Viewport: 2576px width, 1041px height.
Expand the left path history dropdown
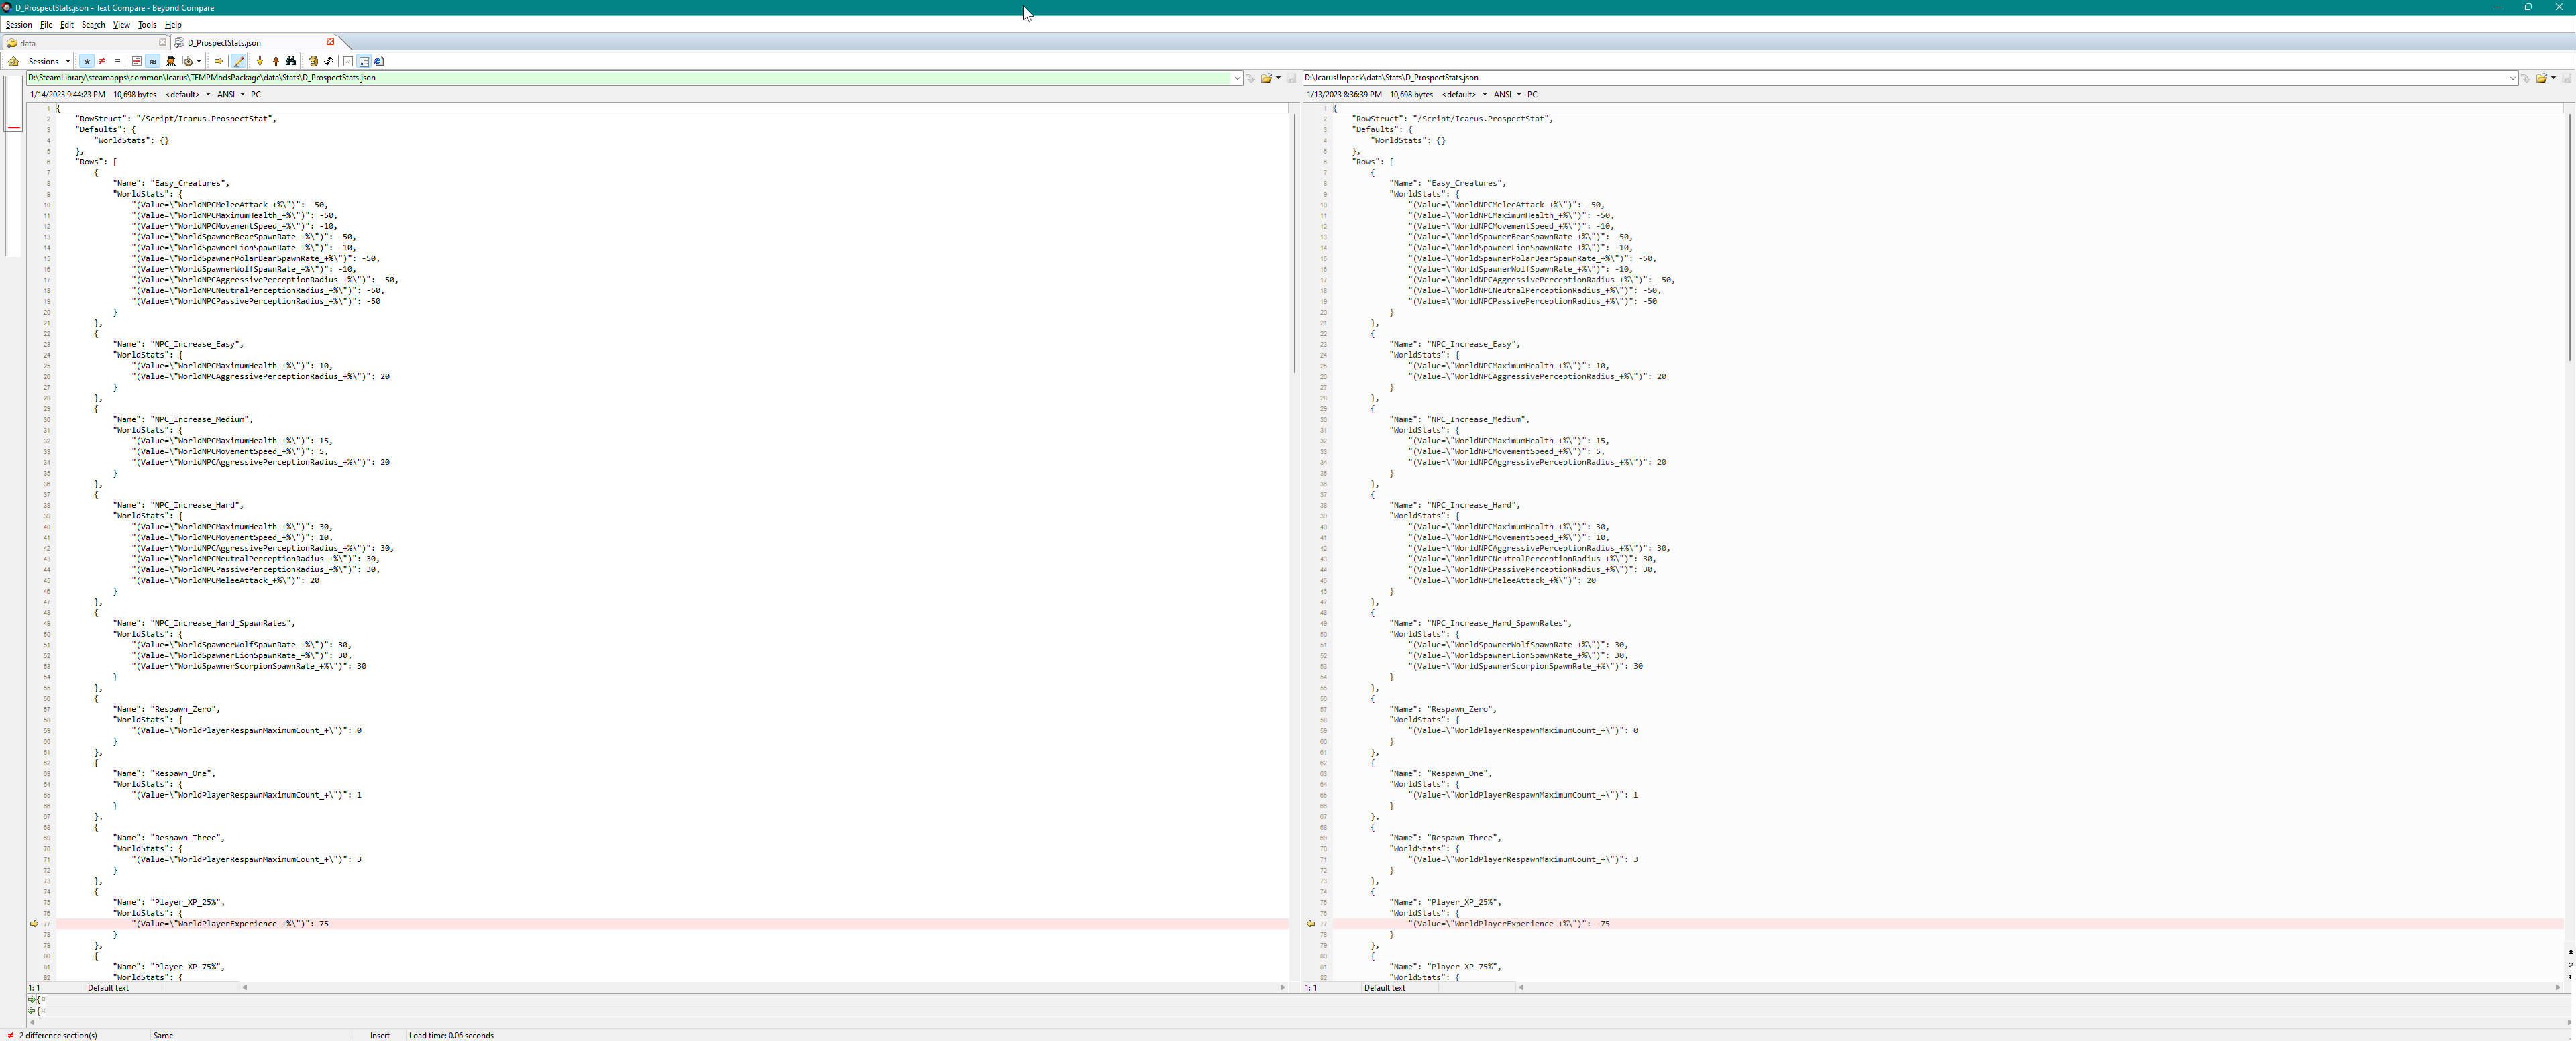click(x=1237, y=78)
